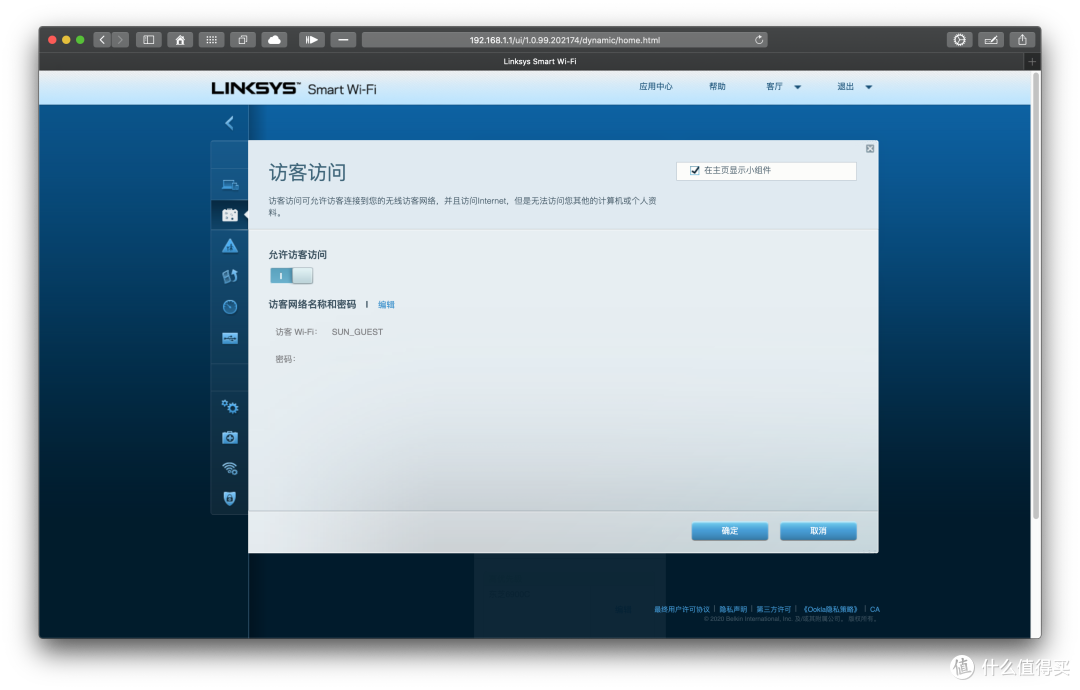Show Safari tab overview icon
This screenshot has width=1080, height=690.
tap(242, 40)
